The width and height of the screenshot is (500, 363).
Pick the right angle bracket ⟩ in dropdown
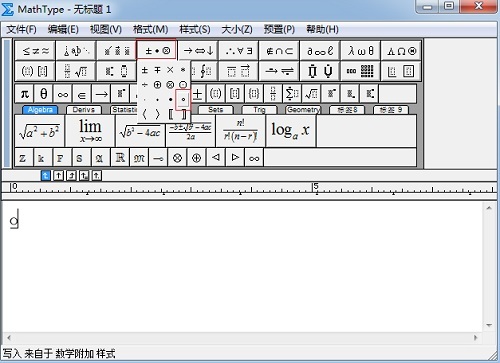157,114
